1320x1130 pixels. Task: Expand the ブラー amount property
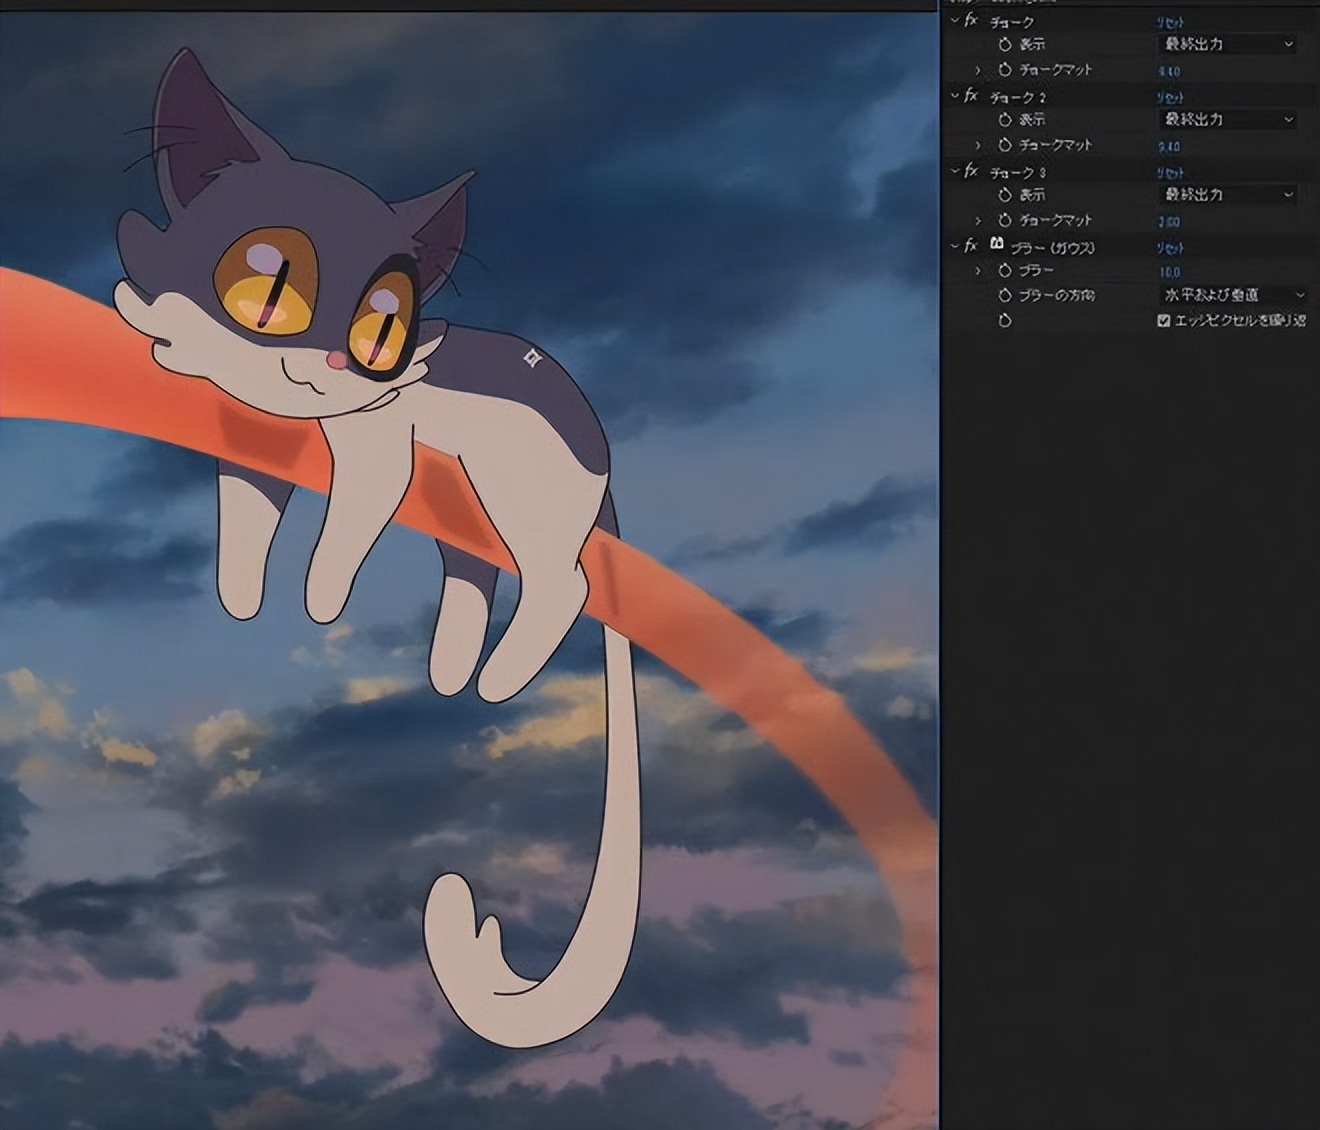point(979,271)
